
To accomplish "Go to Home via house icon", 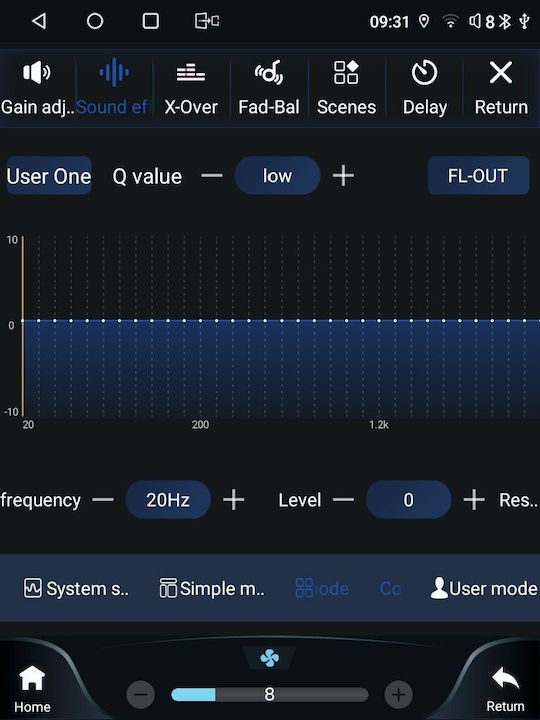I will [32, 678].
